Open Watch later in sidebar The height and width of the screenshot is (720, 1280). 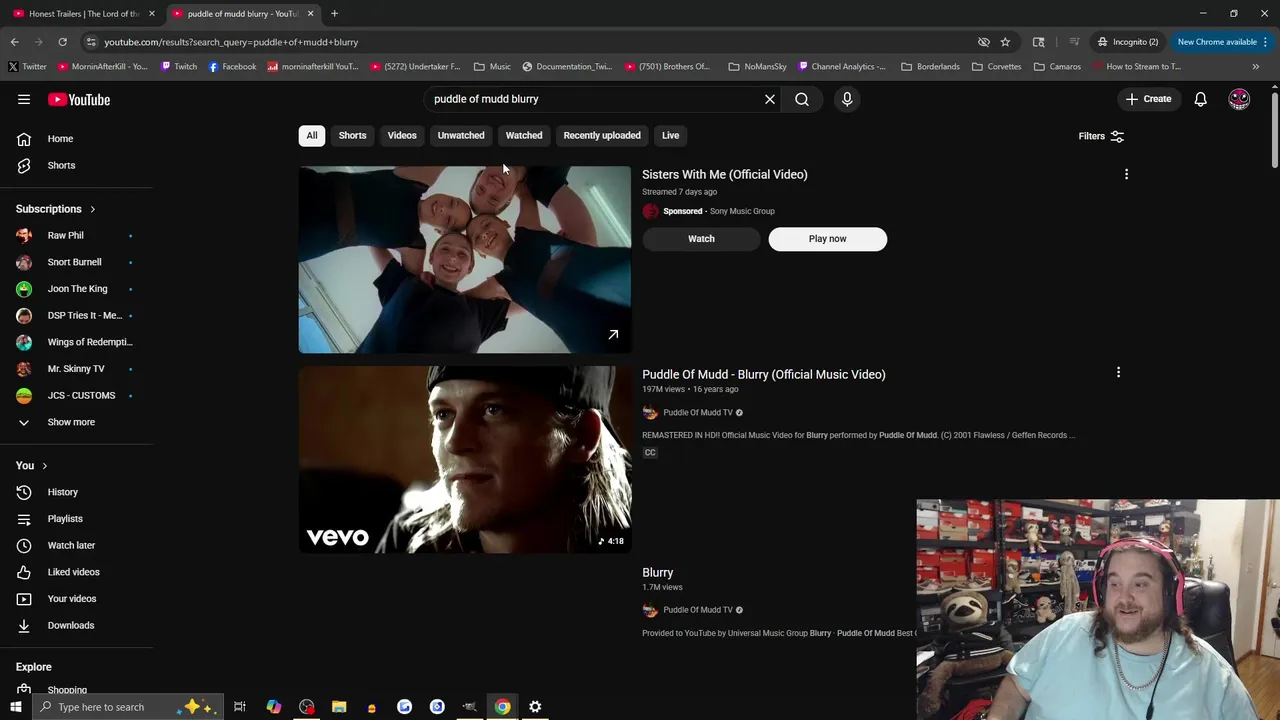click(x=71, y=545)
